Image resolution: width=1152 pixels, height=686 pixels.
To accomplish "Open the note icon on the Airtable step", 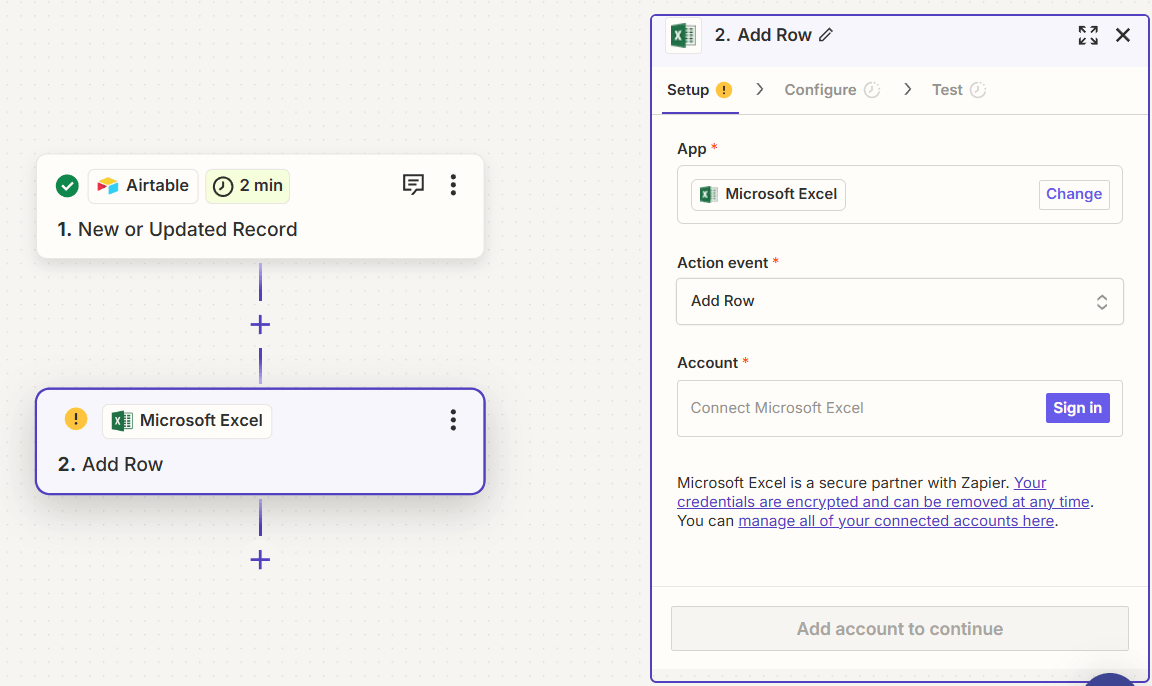I will tap(413, 184).
